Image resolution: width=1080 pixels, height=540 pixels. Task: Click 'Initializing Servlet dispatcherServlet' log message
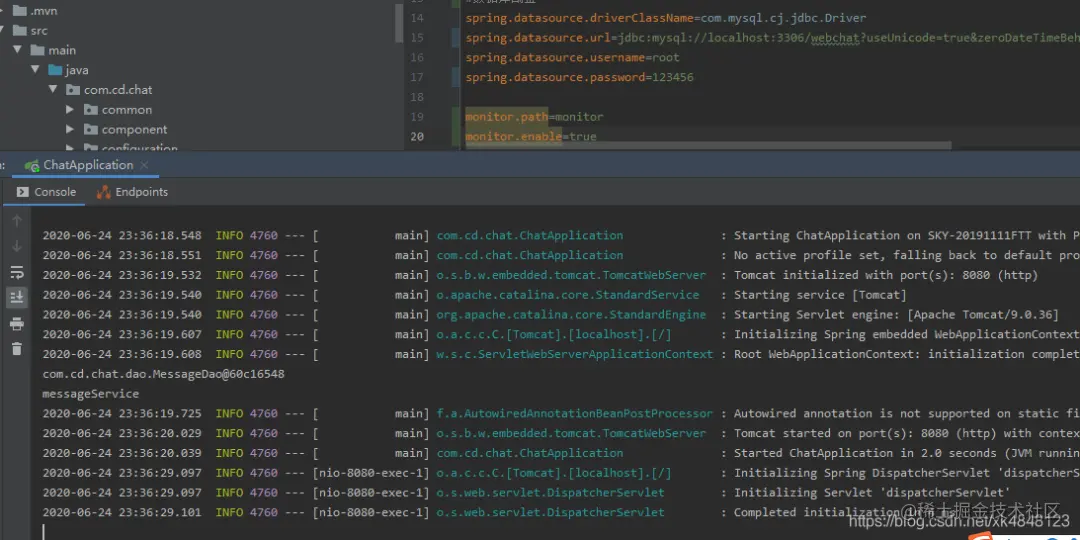click(872, 492)
